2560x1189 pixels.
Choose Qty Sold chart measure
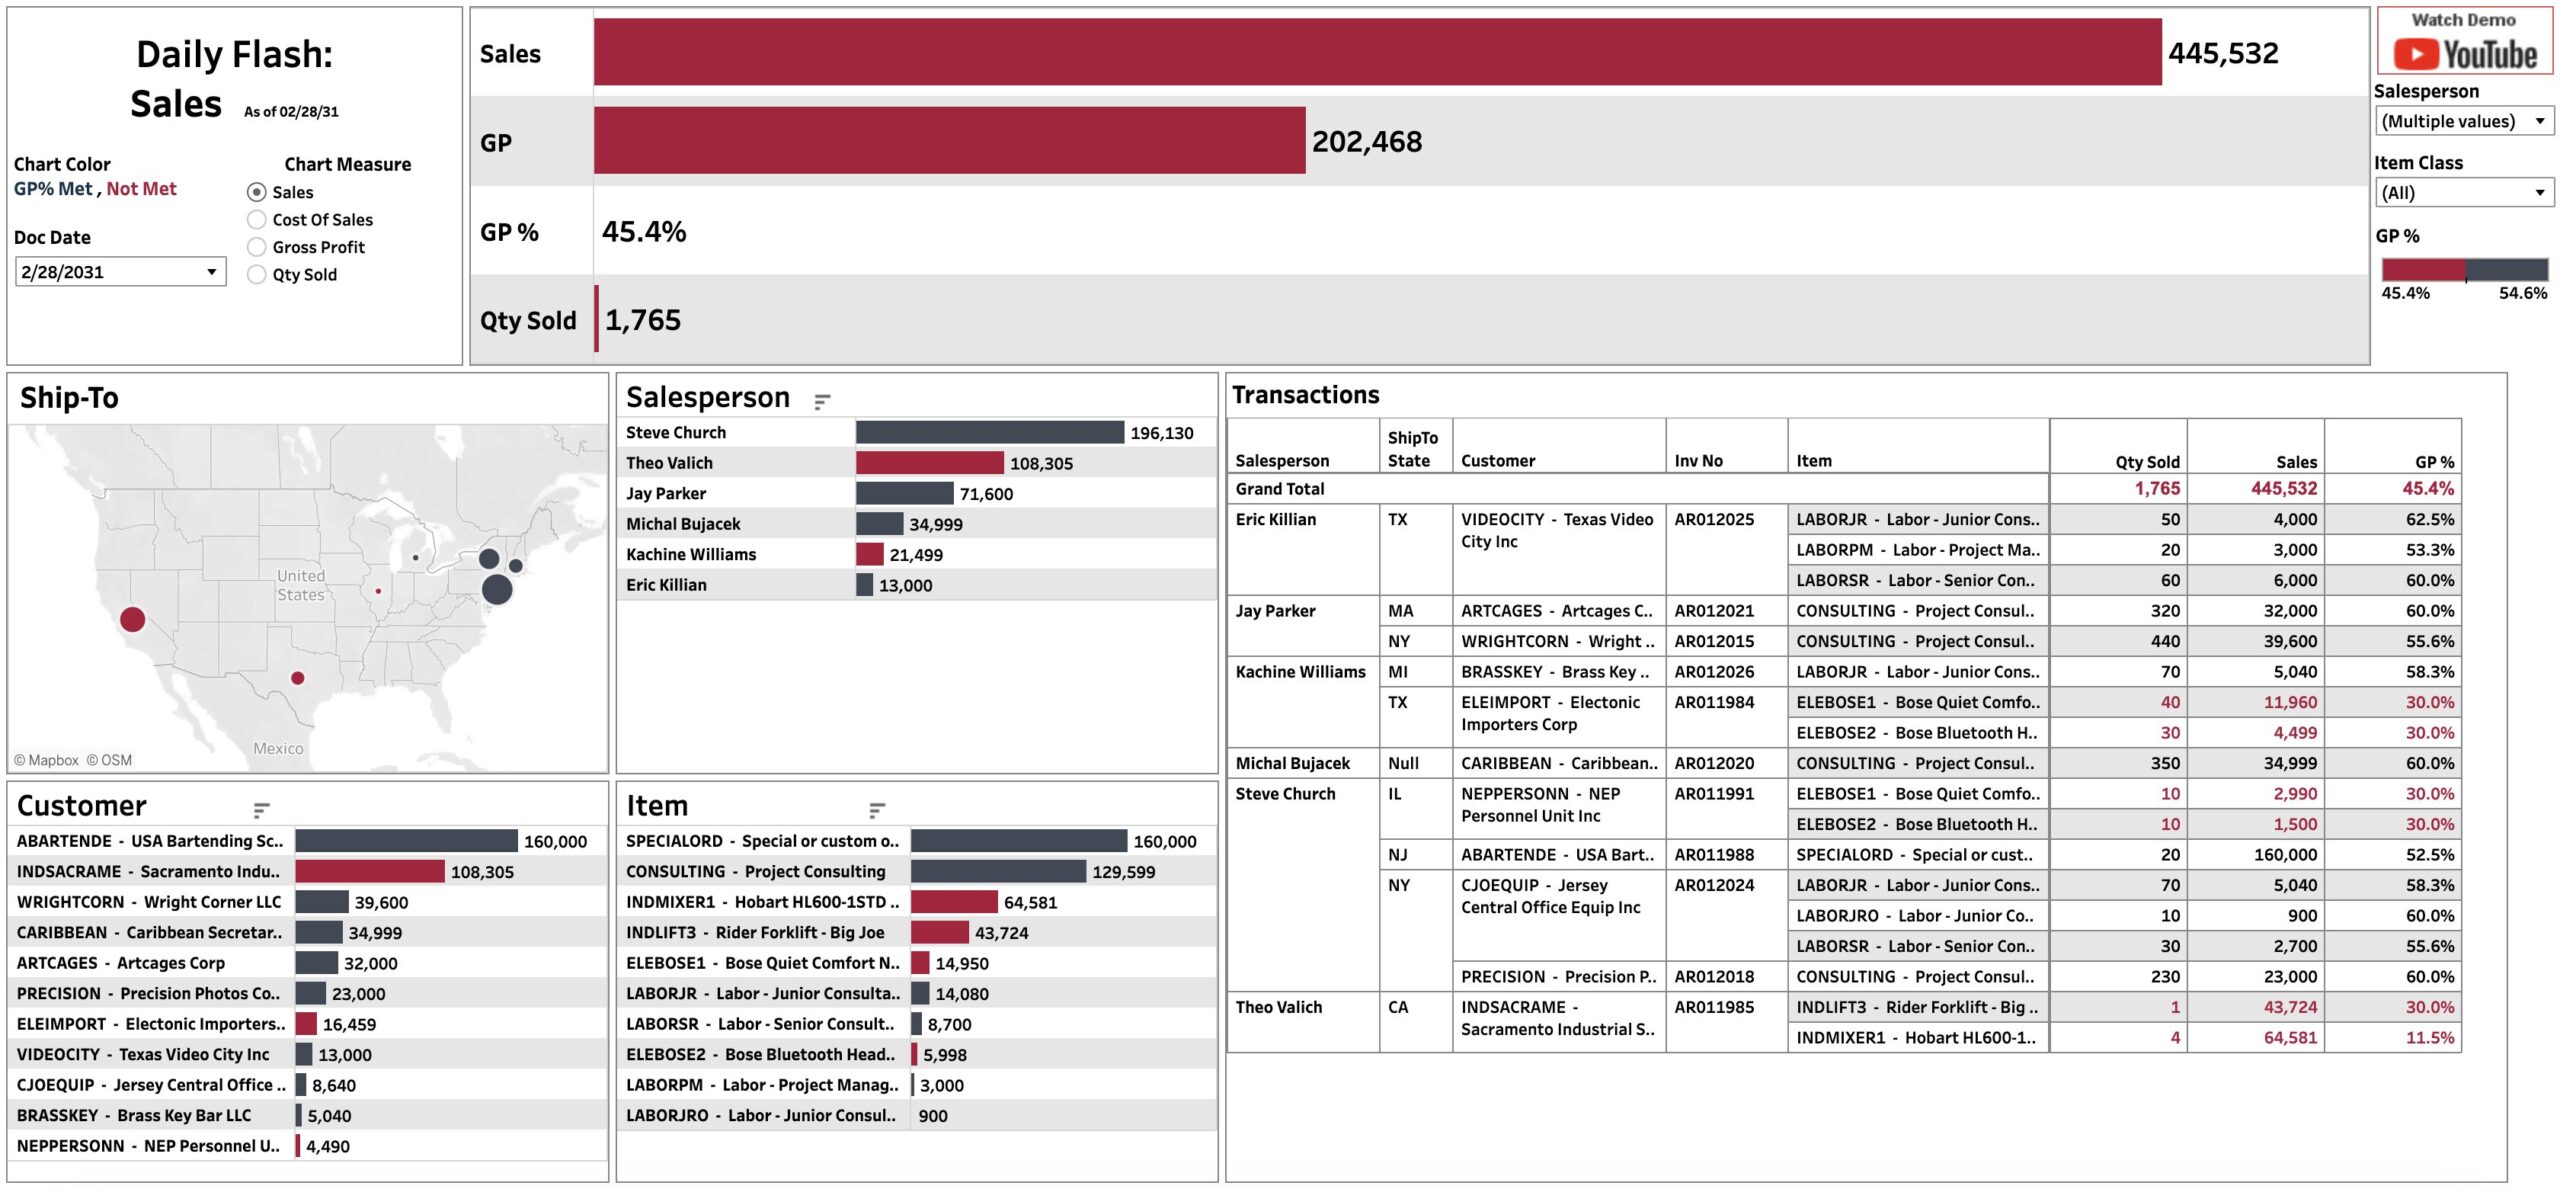257,275
